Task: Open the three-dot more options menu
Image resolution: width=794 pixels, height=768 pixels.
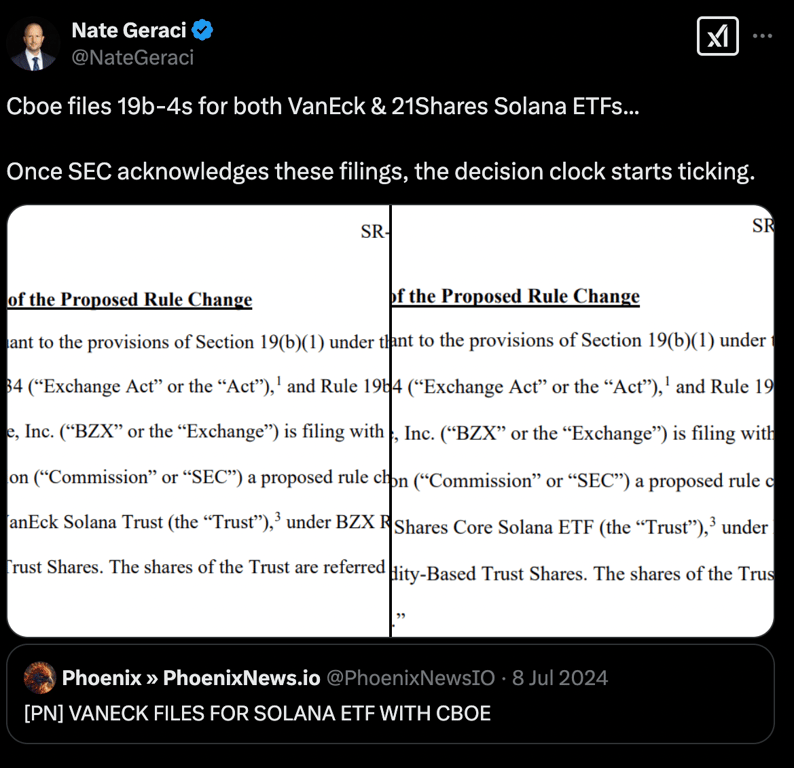Action: 762,37
